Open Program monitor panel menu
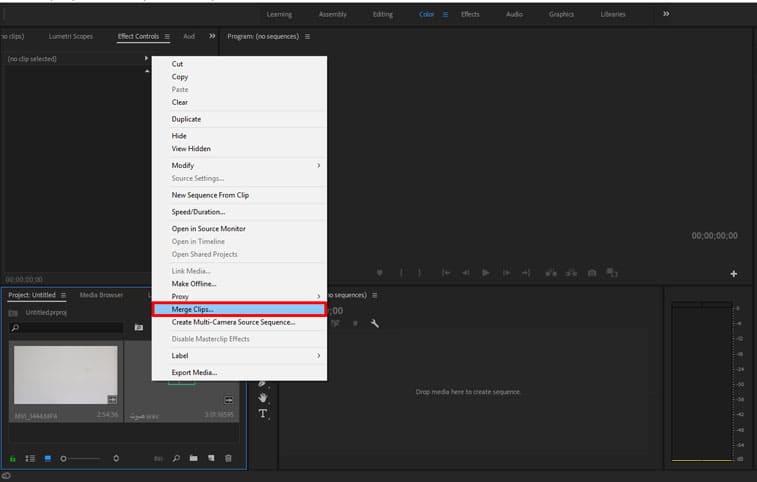The width and height of the screenshot is (757, 482). 308,36
